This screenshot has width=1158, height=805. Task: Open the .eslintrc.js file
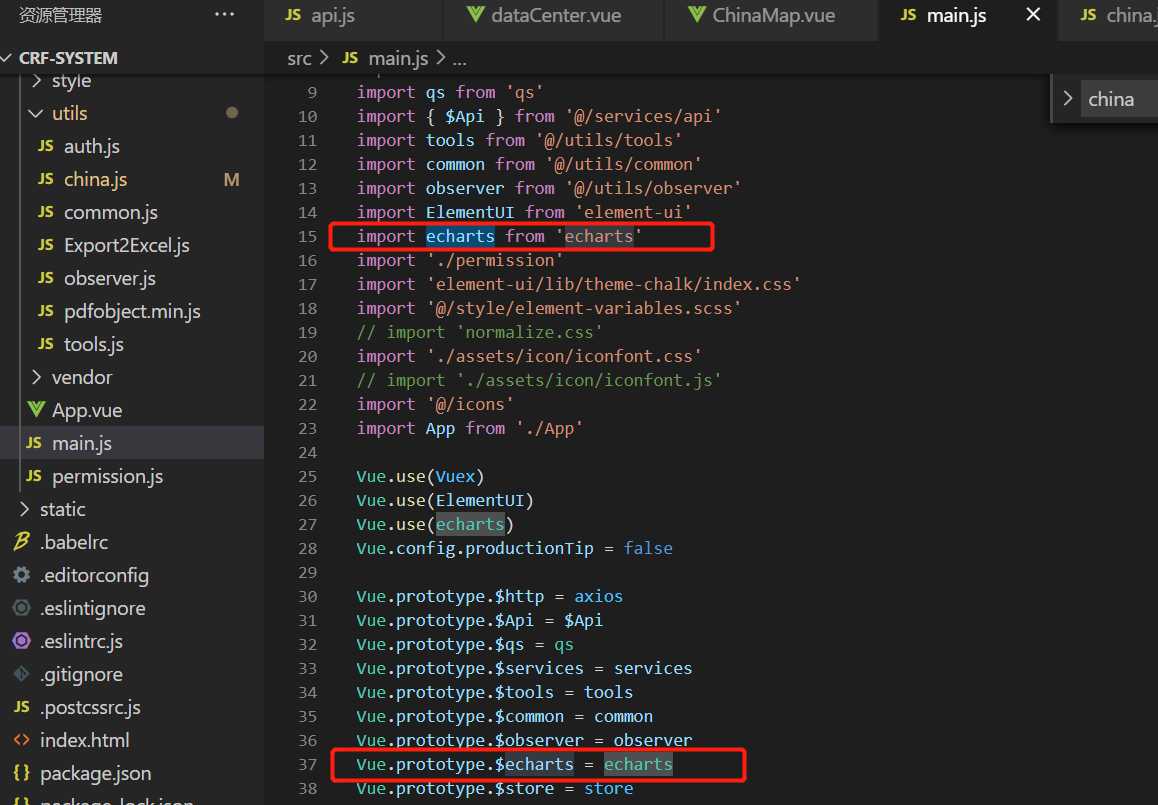pos(81,641)
